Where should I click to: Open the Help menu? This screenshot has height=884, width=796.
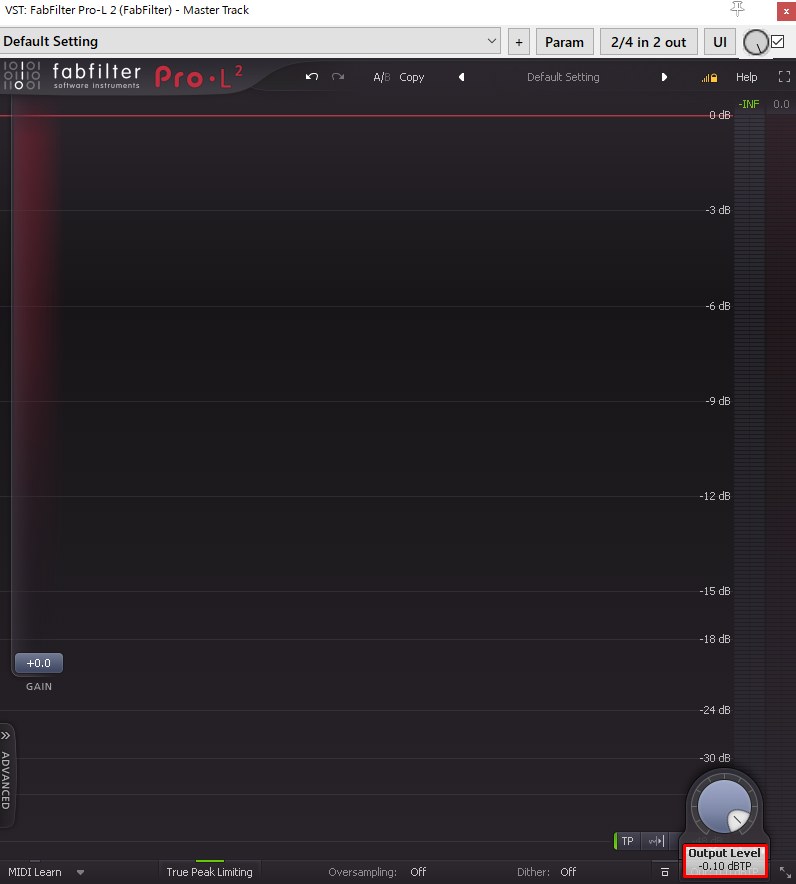click(746, 77)
